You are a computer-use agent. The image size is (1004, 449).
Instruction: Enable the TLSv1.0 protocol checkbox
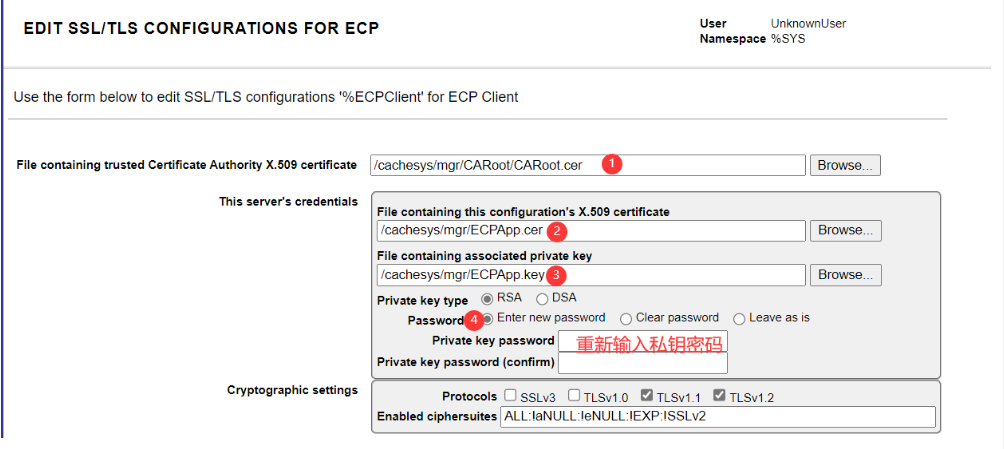[575, 396]
